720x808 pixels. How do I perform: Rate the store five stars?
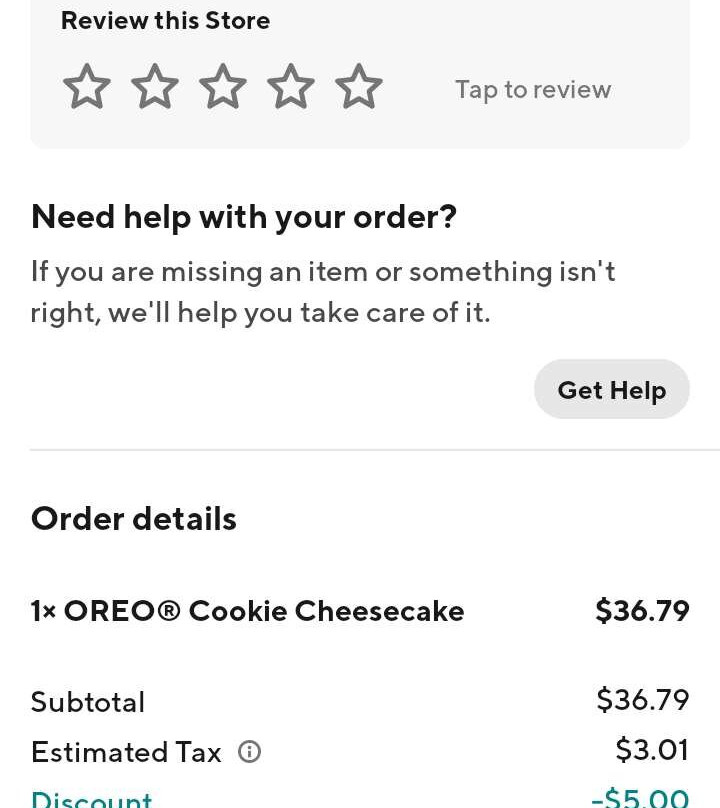[359, 87]
